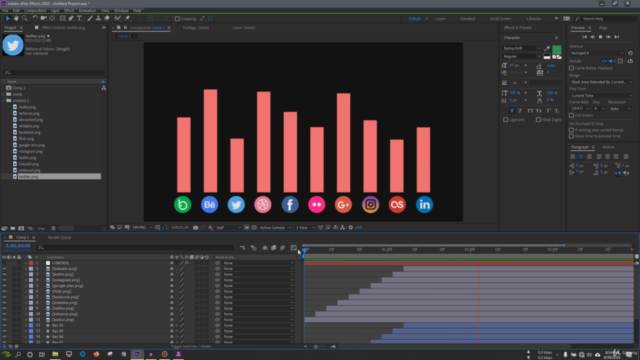Select the Selection arrow tool
The width and height of the screenshot is (640, 360).
tap(7, 18)
